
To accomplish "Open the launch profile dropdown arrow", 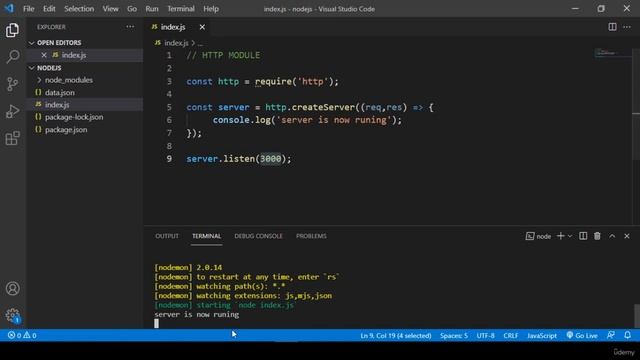I will [x=570, y=236].
